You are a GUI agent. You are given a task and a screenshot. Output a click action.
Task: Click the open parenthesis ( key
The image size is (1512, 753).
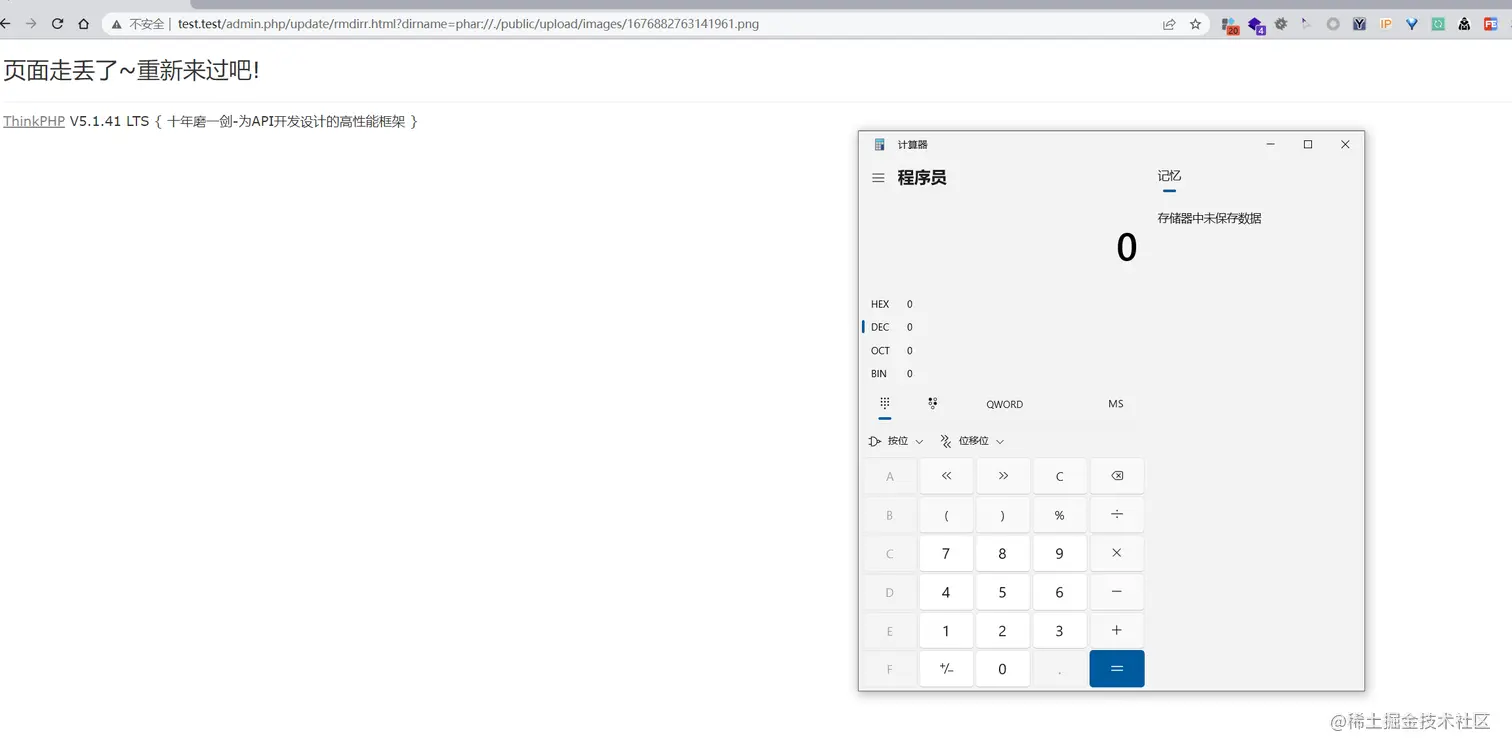(x=946, y=515)
